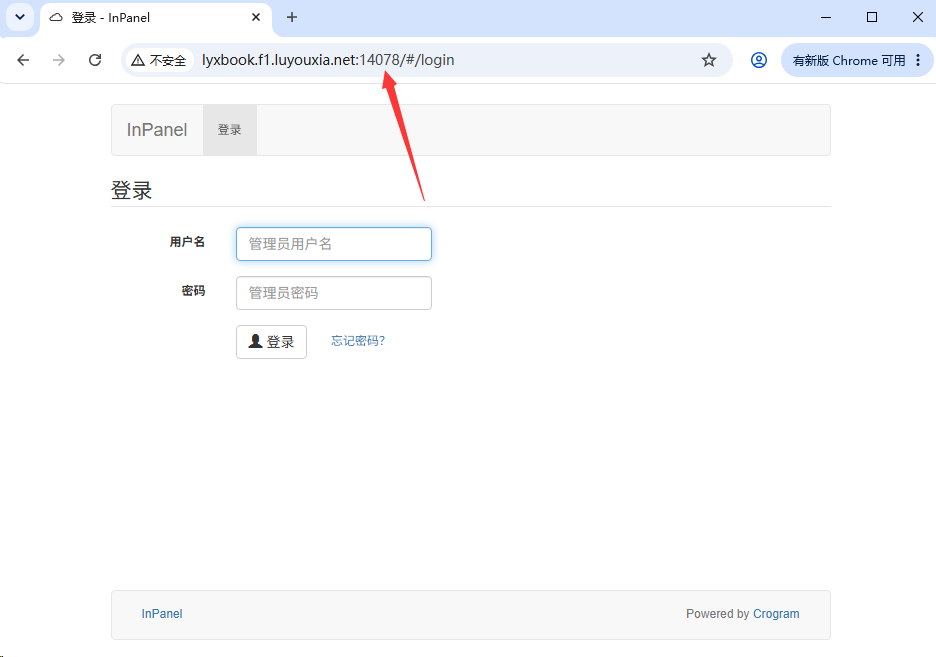Click the 用户名 field label
Viewport: 936px width, 657px height.
[x=187, y=242]
